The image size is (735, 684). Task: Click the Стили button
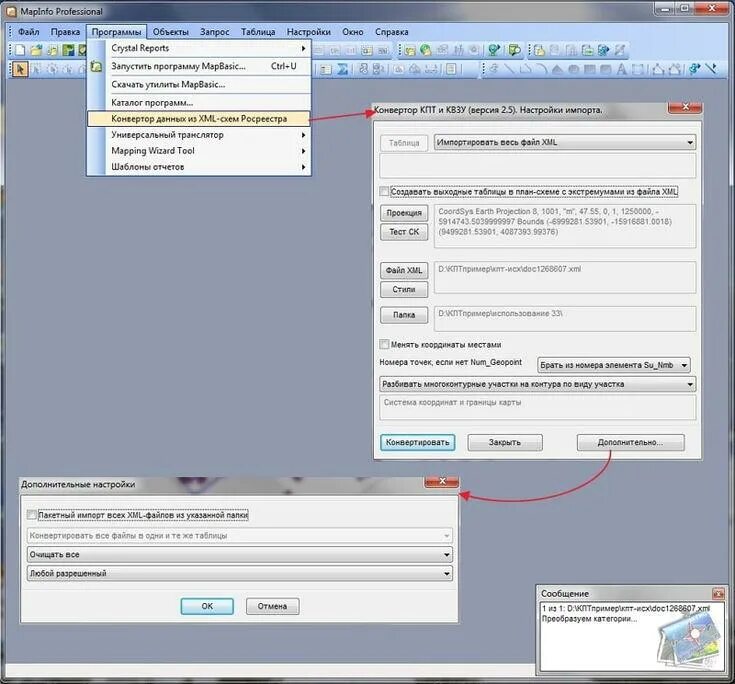pos(404,289)
